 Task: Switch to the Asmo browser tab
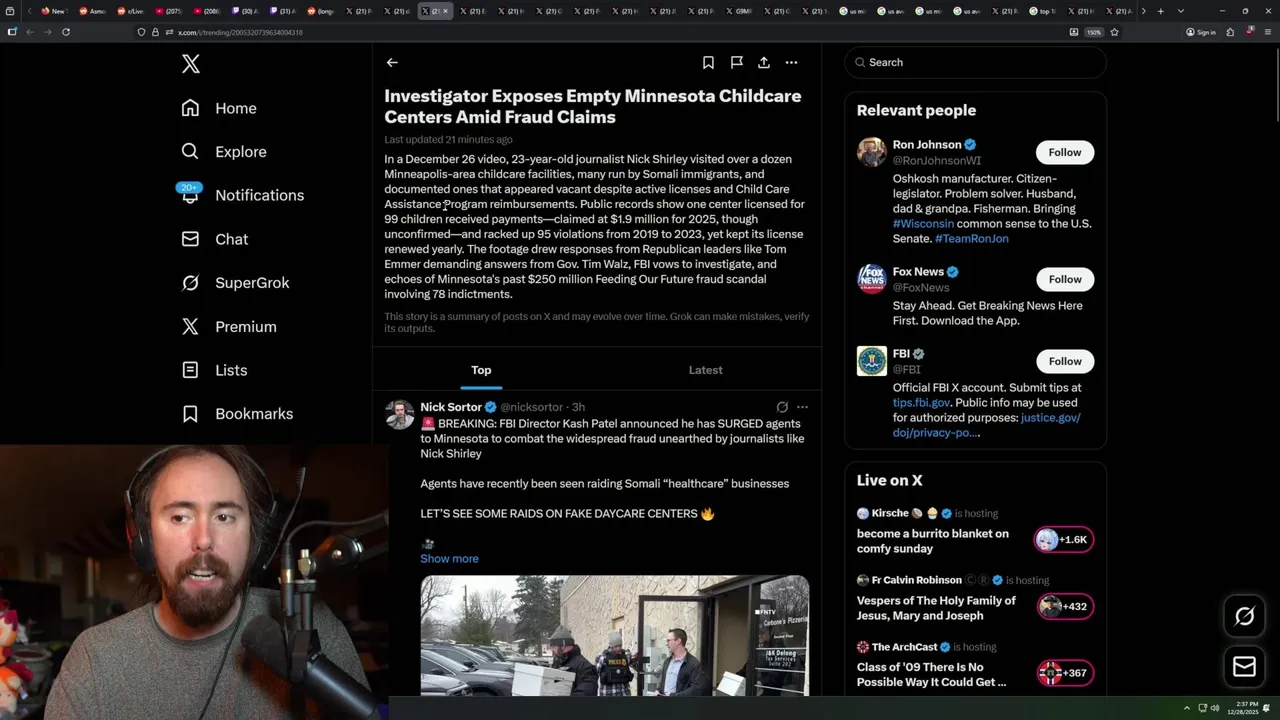[93, 11]
